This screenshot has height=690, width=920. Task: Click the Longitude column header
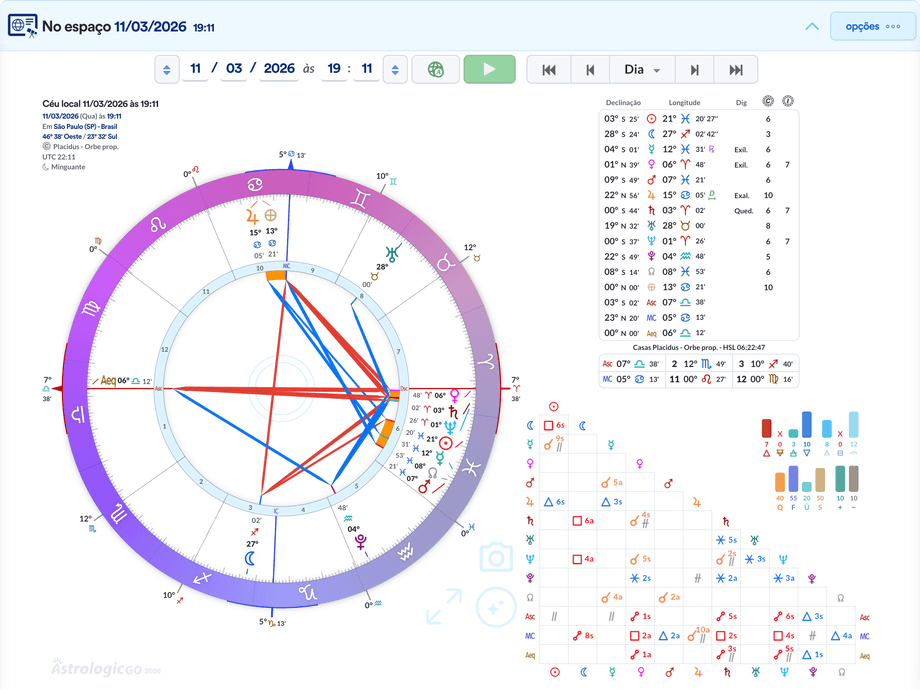[x=684, y=103]
